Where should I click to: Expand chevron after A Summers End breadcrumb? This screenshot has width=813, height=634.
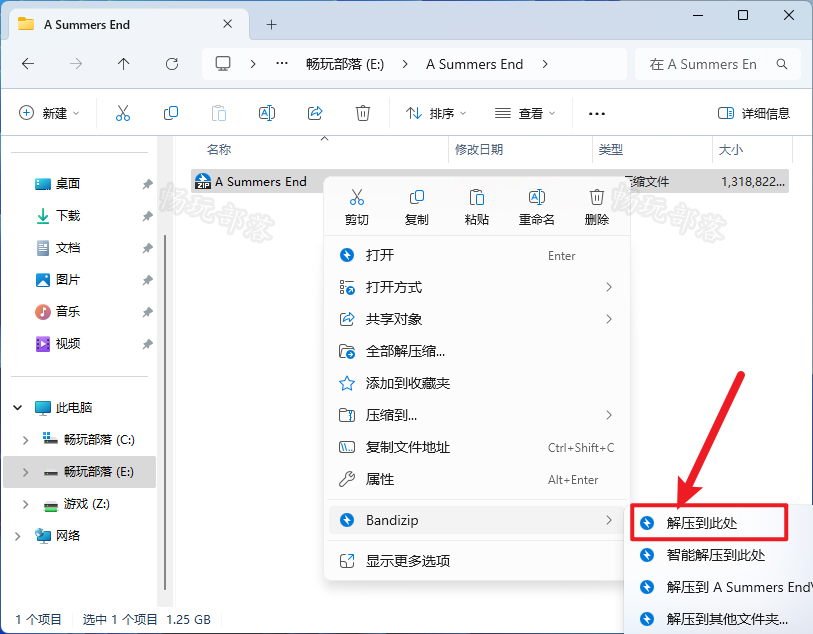[545, 64]
